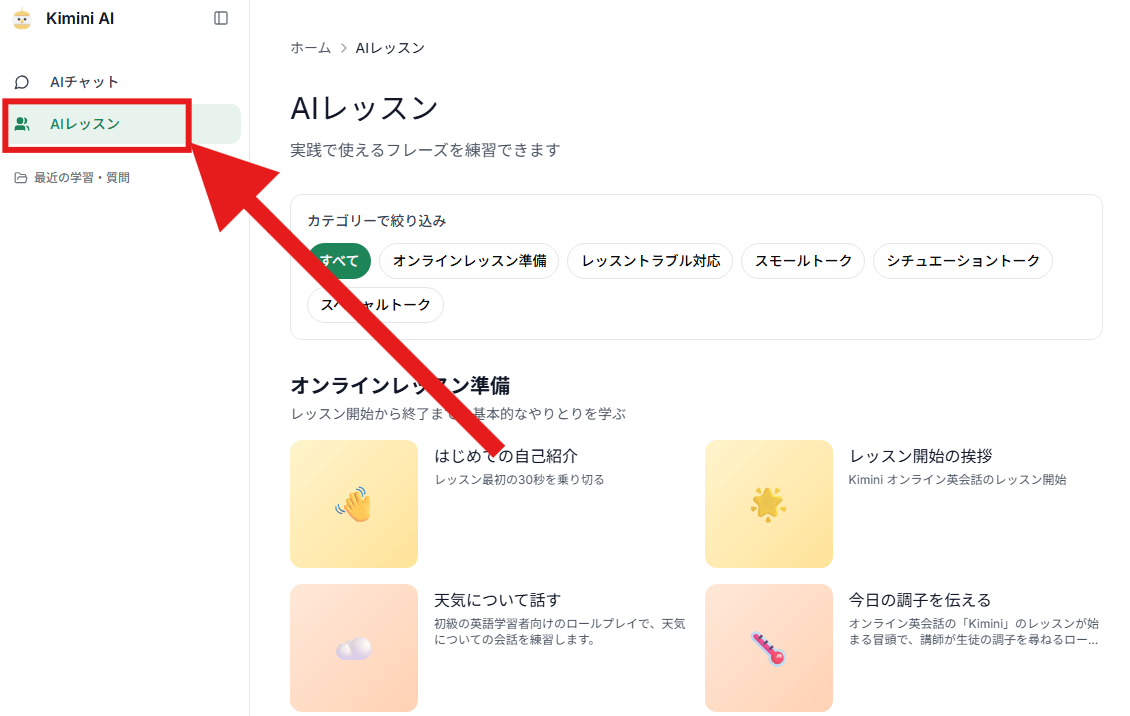Open the waving hand lesson thumbnail
This screenshot has width=1130, height=716.
coord(353,504)
